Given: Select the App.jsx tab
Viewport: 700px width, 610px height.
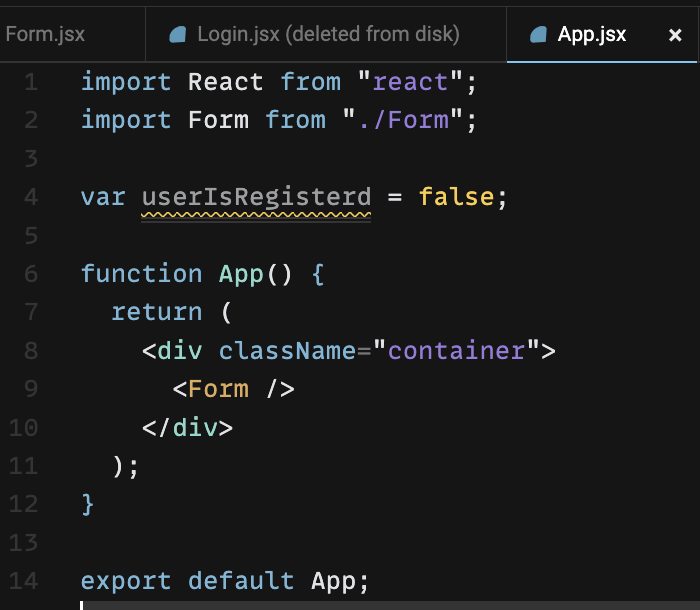Looking at the screenshot, I should [x=601, y=34].
